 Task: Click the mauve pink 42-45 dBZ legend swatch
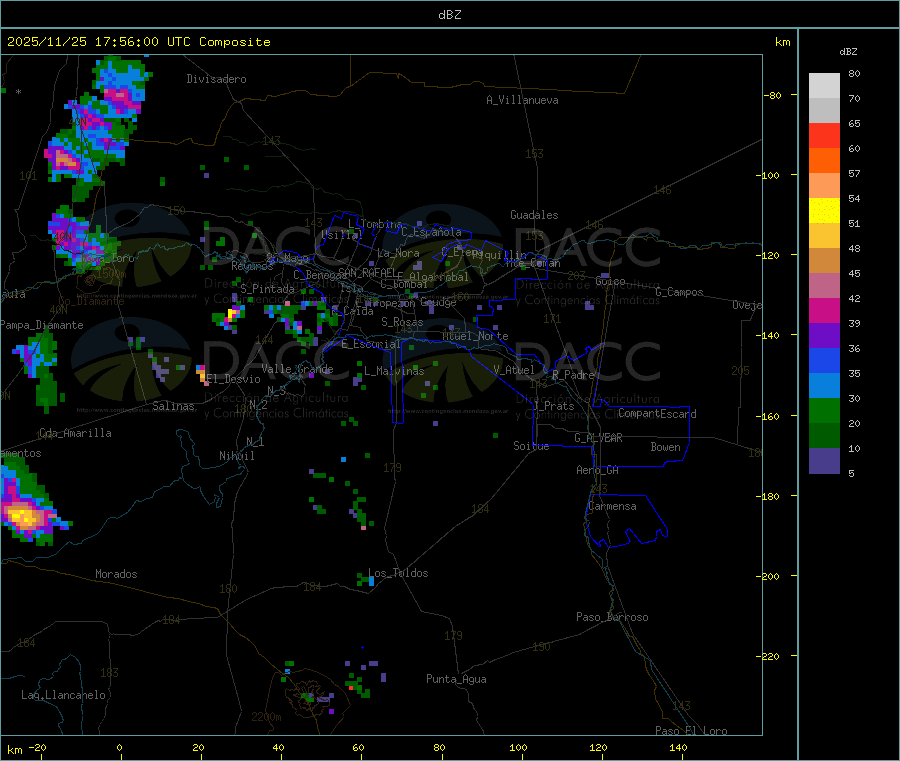click(824, 286)
